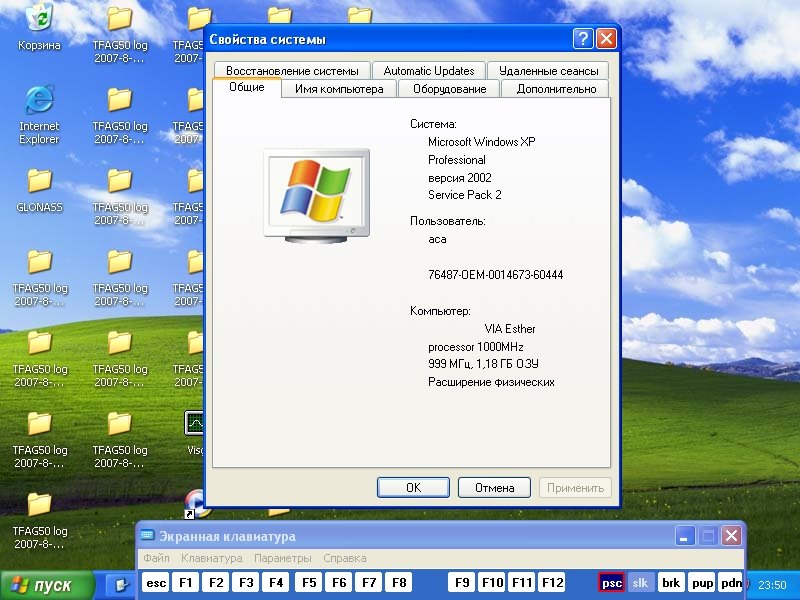Select TFAG50 log folder right of Корзина

(x=120, y=35)
